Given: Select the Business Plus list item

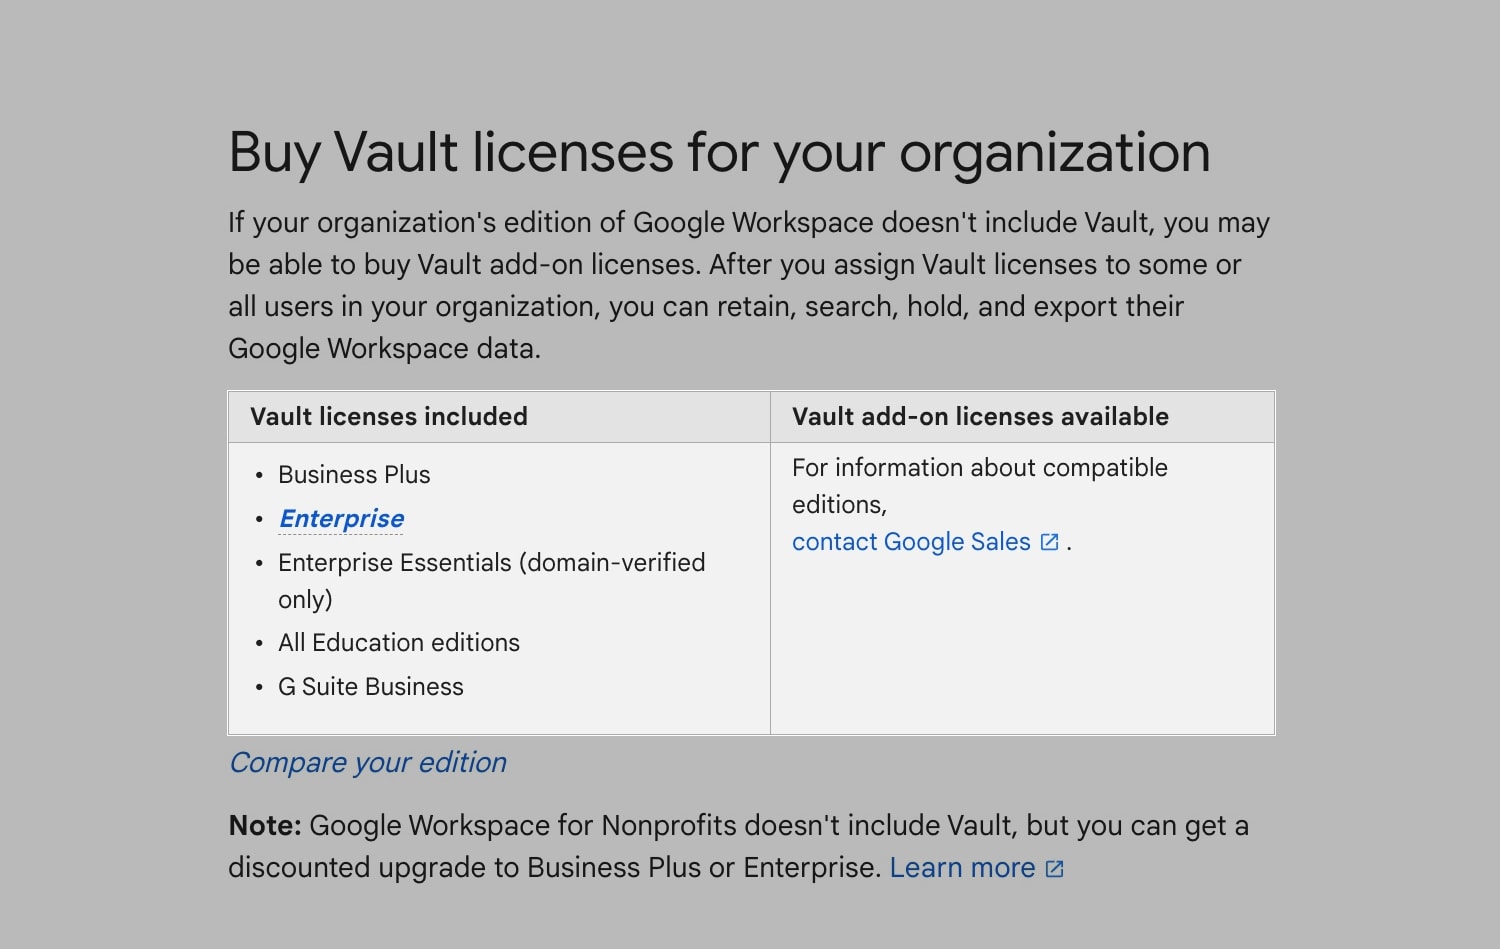Looking at the screenshot, I should click(353, 474).
